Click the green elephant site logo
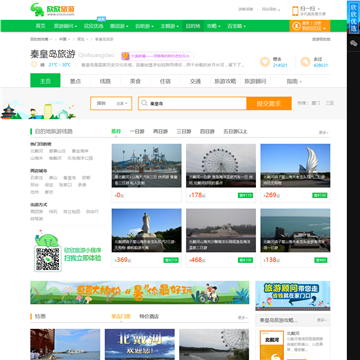360x360 pixels. click(x=37, y=10)
